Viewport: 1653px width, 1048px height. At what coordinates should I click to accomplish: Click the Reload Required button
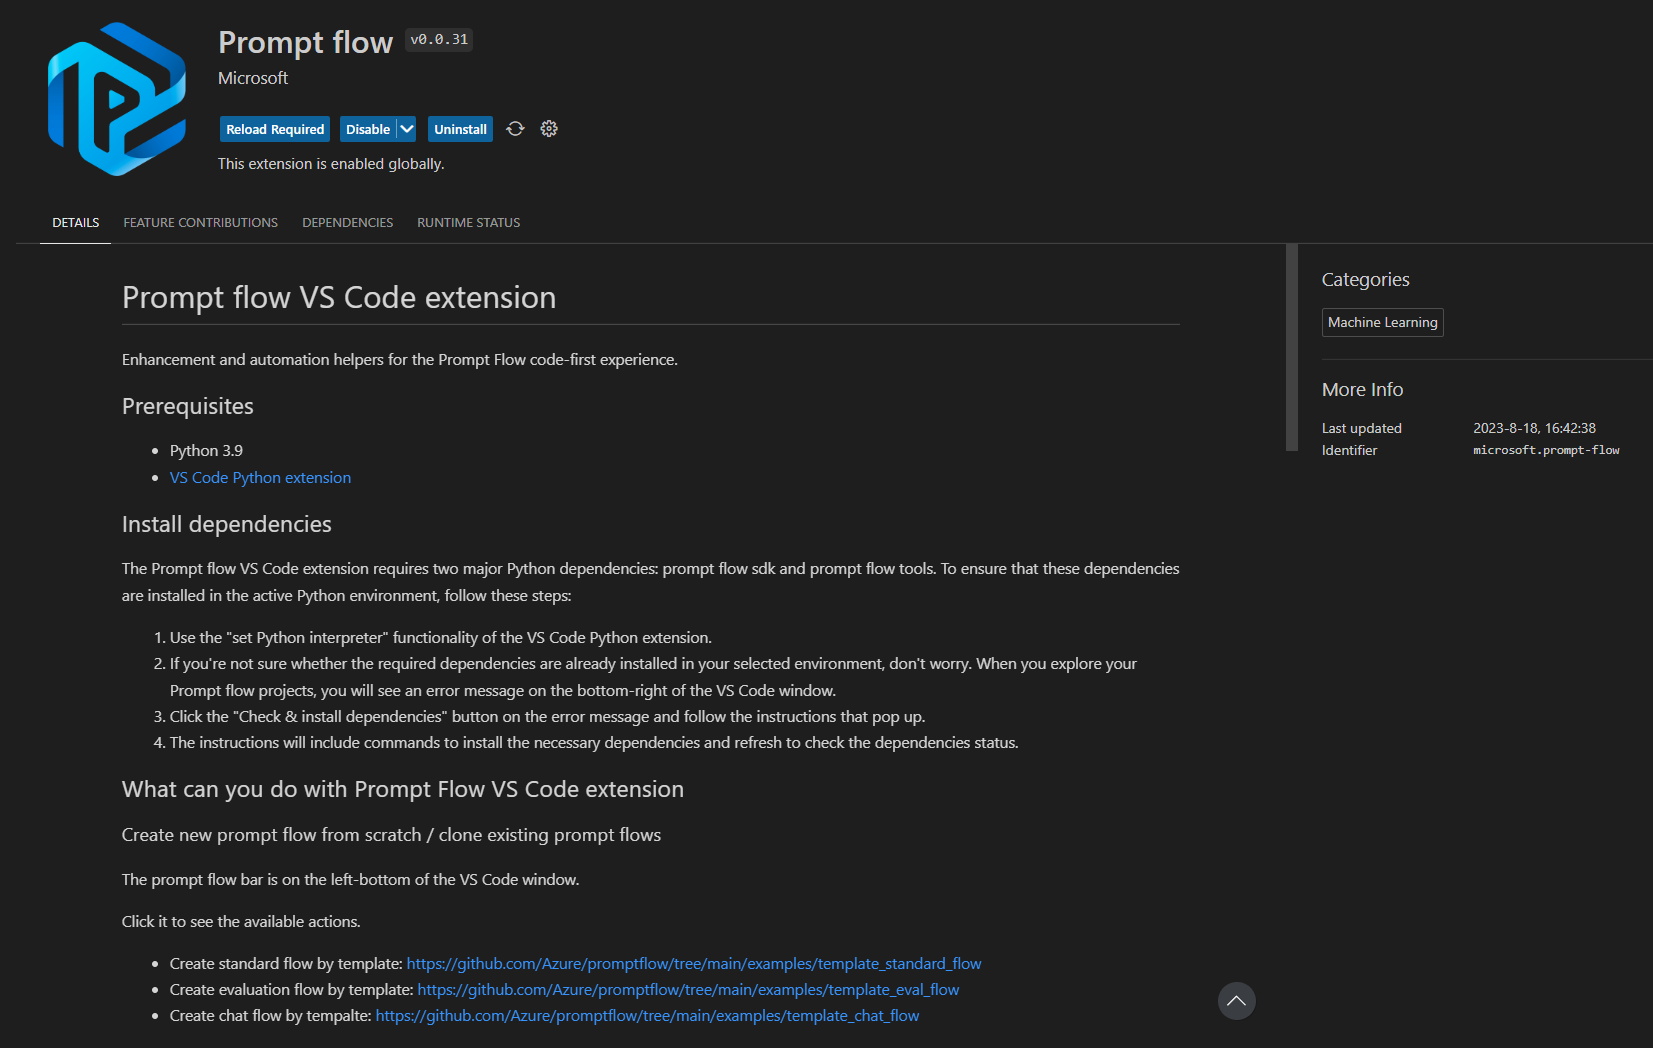pos(275,129)
